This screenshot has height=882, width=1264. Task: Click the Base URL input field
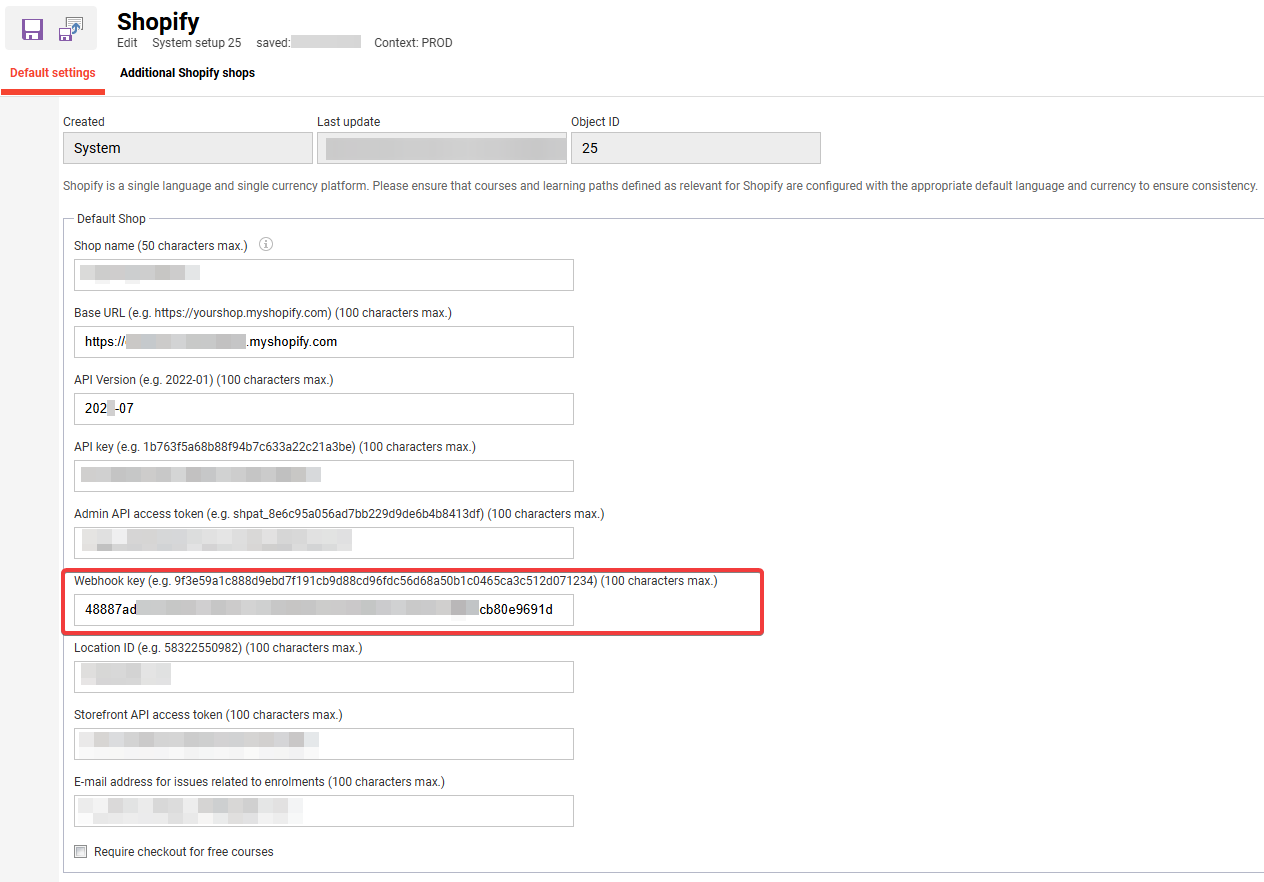(x=323, y=341)
